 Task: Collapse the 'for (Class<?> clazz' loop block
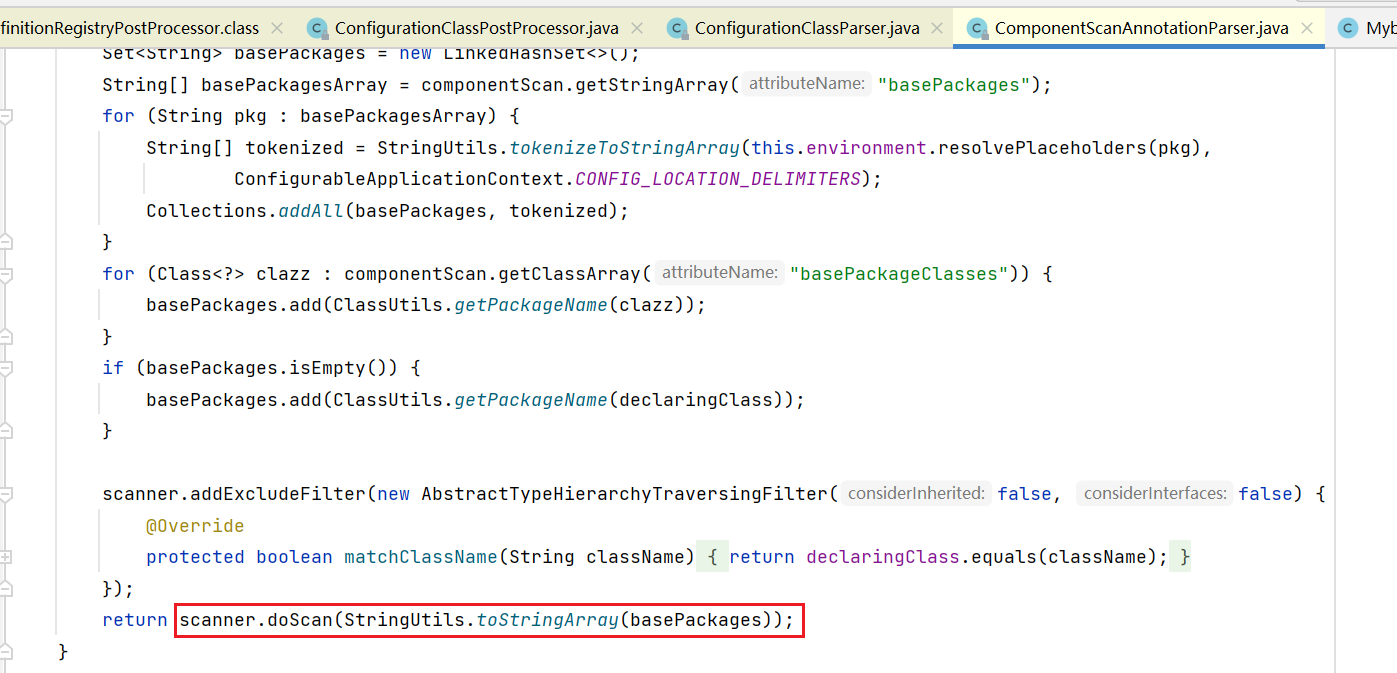(6, 274)
